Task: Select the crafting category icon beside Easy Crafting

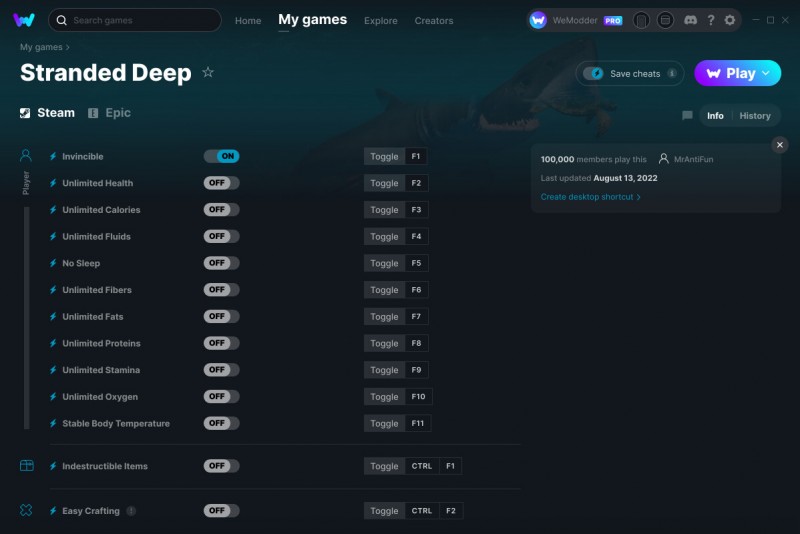Action: click(26, 510)
